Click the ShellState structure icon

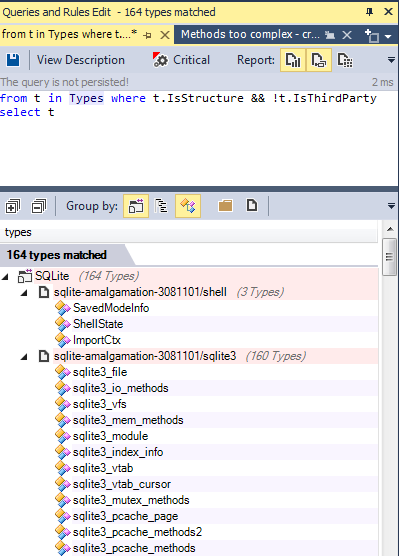[63, 324]
